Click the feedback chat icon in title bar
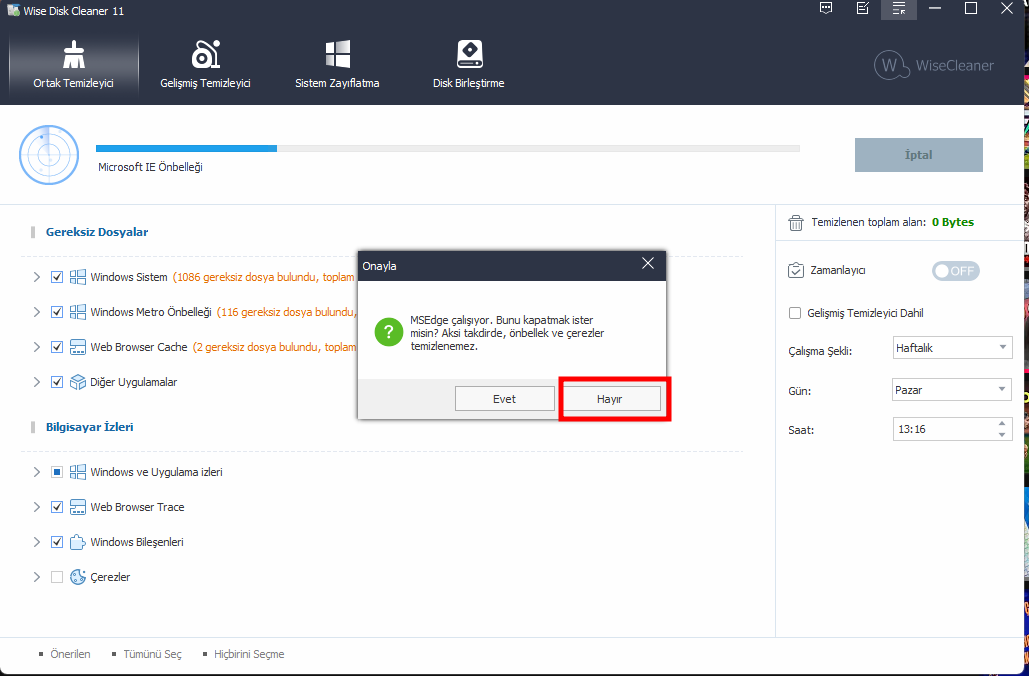The image size is (1029, 676). pos(826,9)
